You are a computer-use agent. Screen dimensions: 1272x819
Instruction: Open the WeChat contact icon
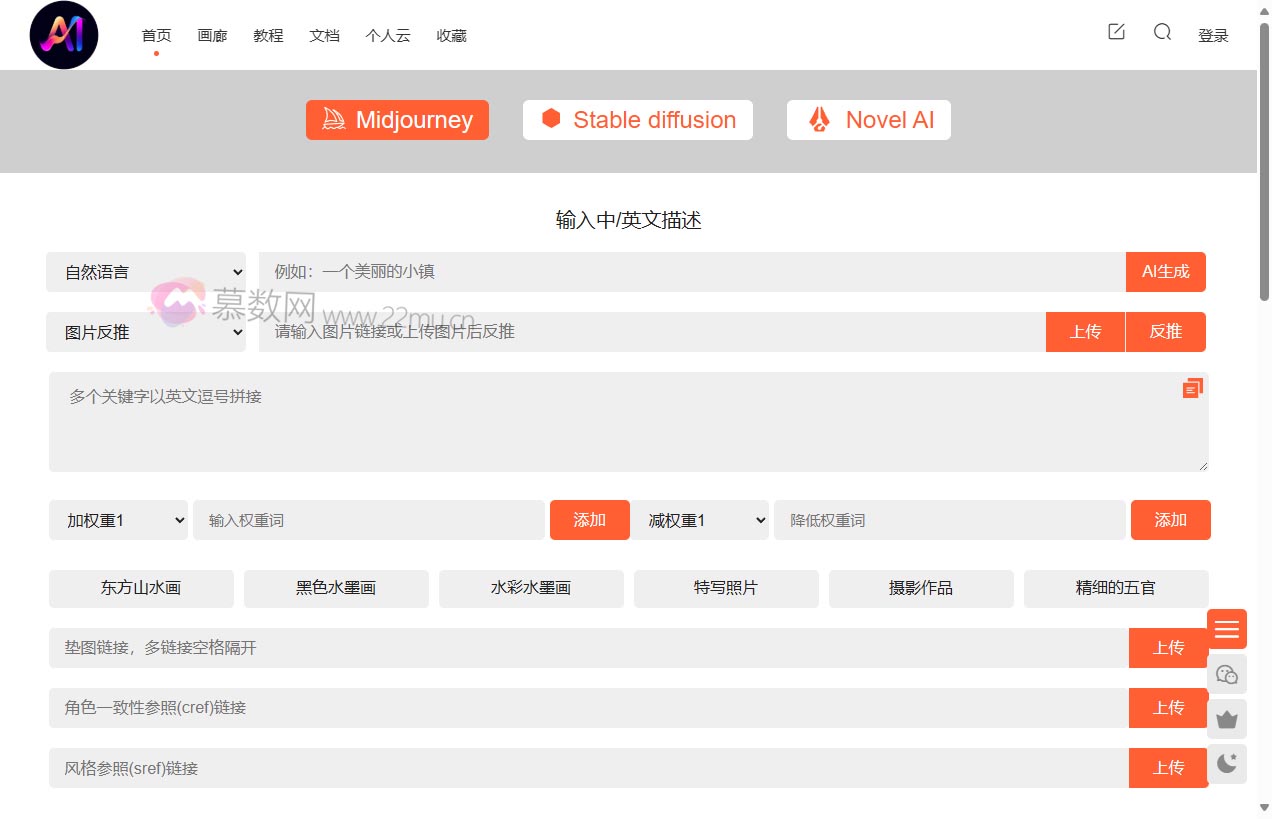[1226, 674]
